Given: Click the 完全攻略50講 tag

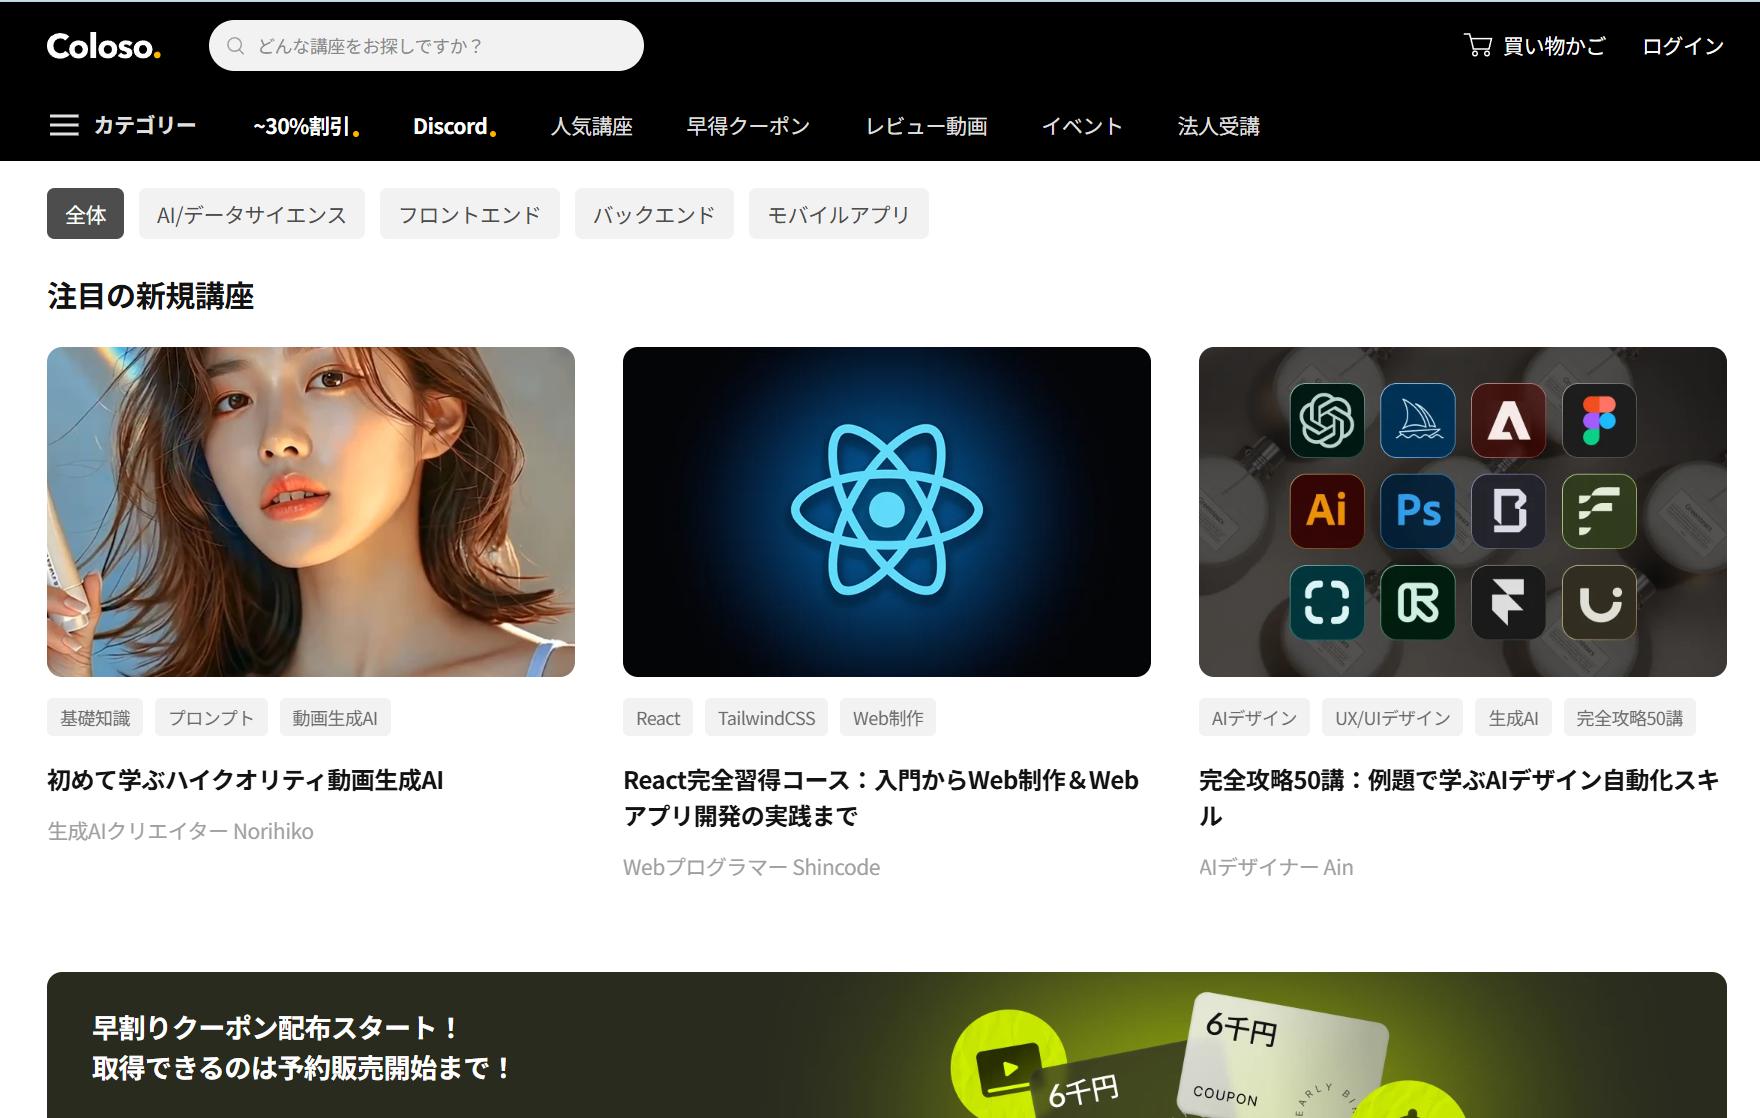Looking at the screenshot, I should click(1629, 718).
